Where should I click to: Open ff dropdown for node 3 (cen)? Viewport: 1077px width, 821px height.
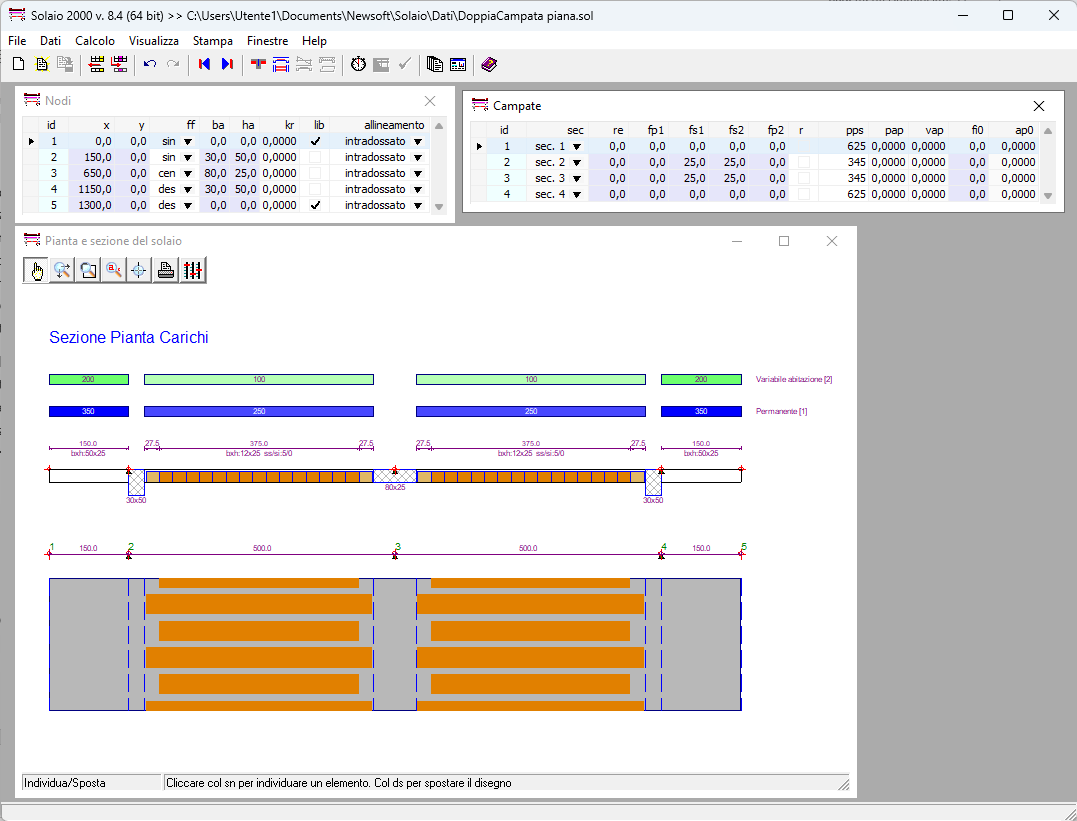click(x=188, y=173)
